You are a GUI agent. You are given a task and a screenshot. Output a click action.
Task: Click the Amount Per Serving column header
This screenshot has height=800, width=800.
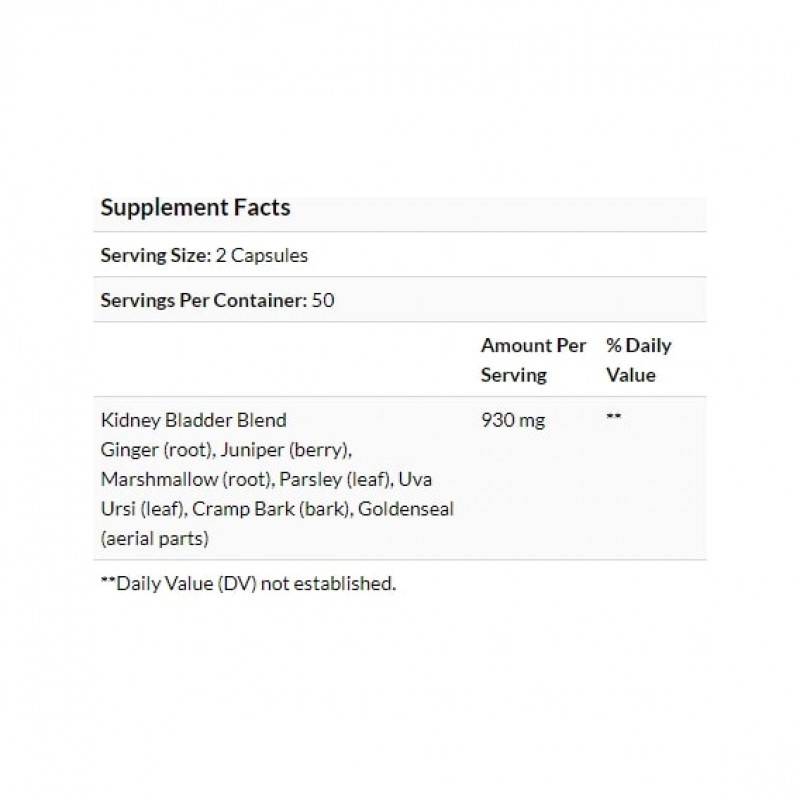click(x=533, y=360)
